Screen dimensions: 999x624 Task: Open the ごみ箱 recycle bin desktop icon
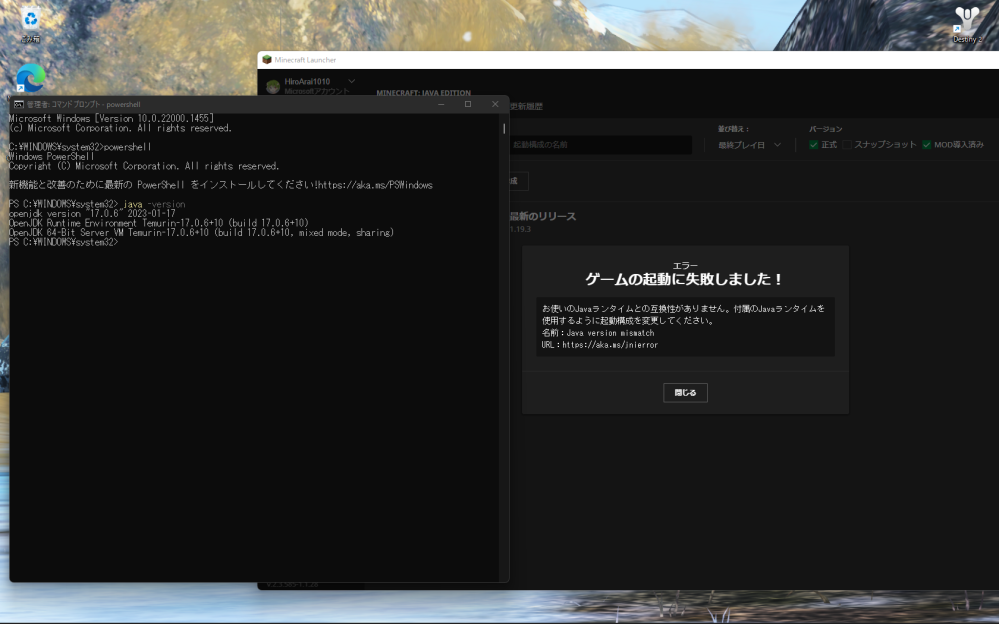pyautogui.click(x=30, y=24)
